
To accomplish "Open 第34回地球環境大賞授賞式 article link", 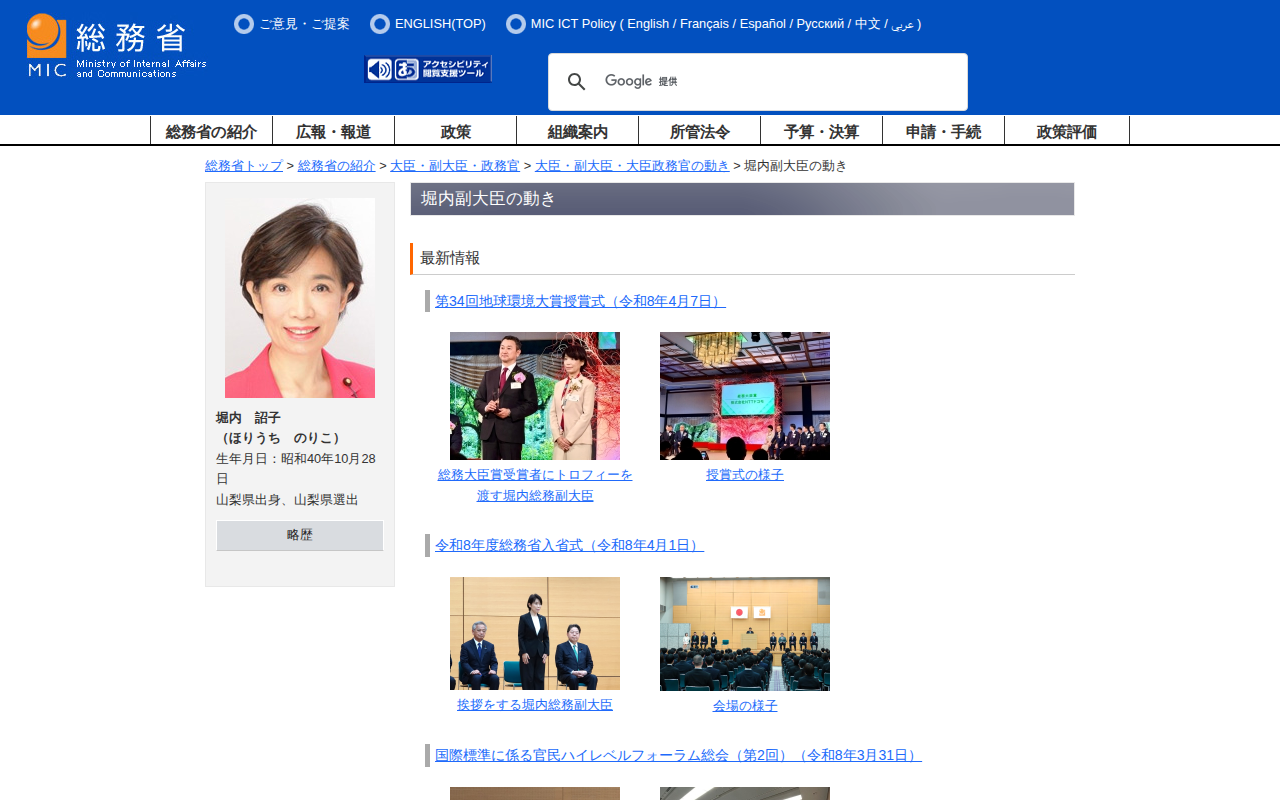I will (580, 301).
